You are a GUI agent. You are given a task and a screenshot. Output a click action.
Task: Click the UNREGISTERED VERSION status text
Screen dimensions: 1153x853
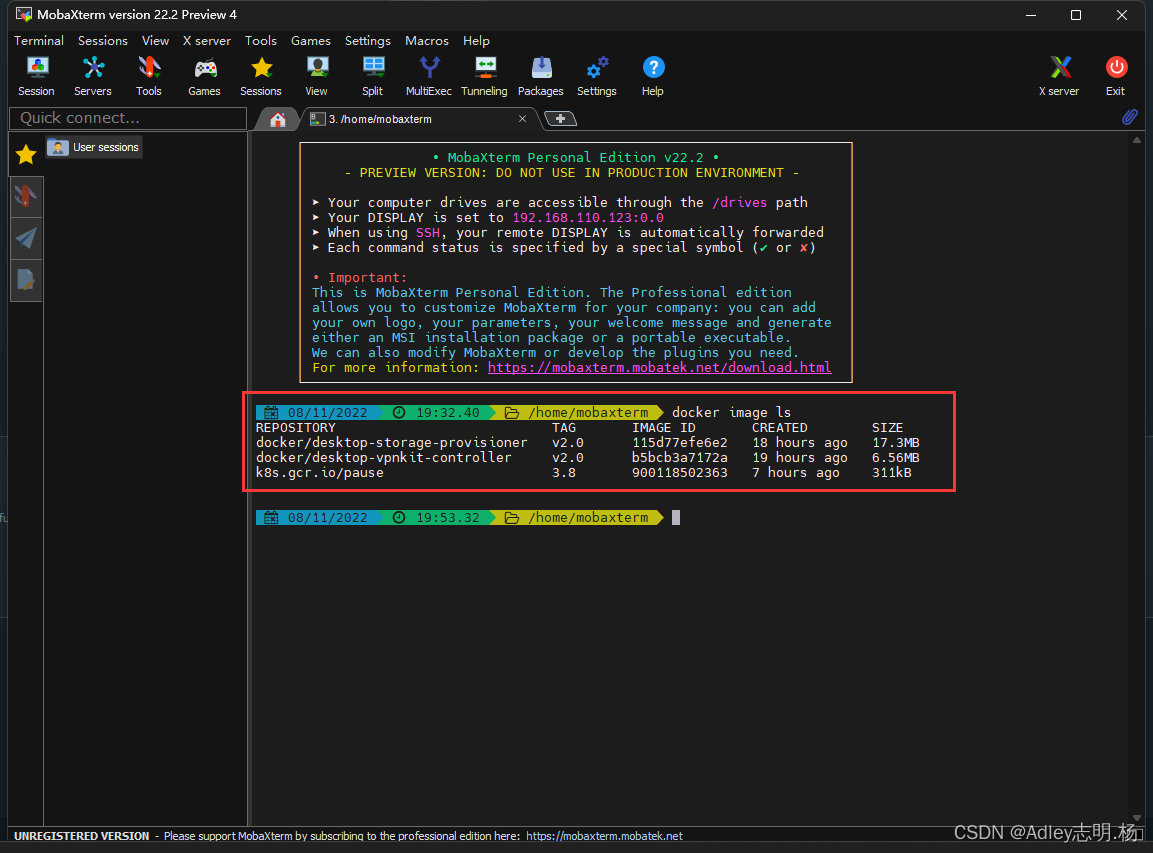82,836
